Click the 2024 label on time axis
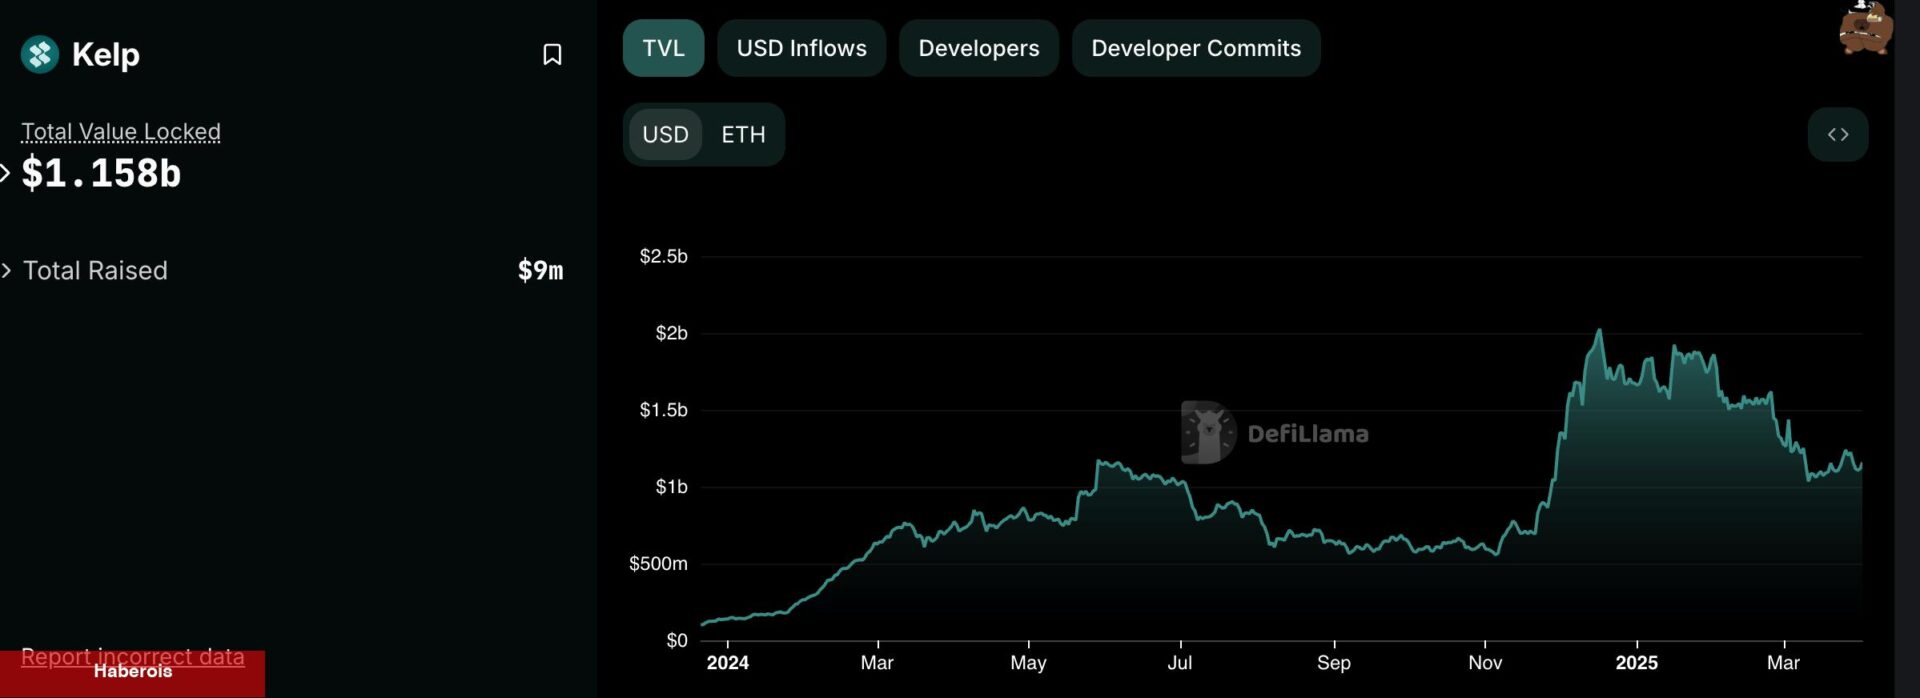The image size is (1920, 698). coord(728,662)
